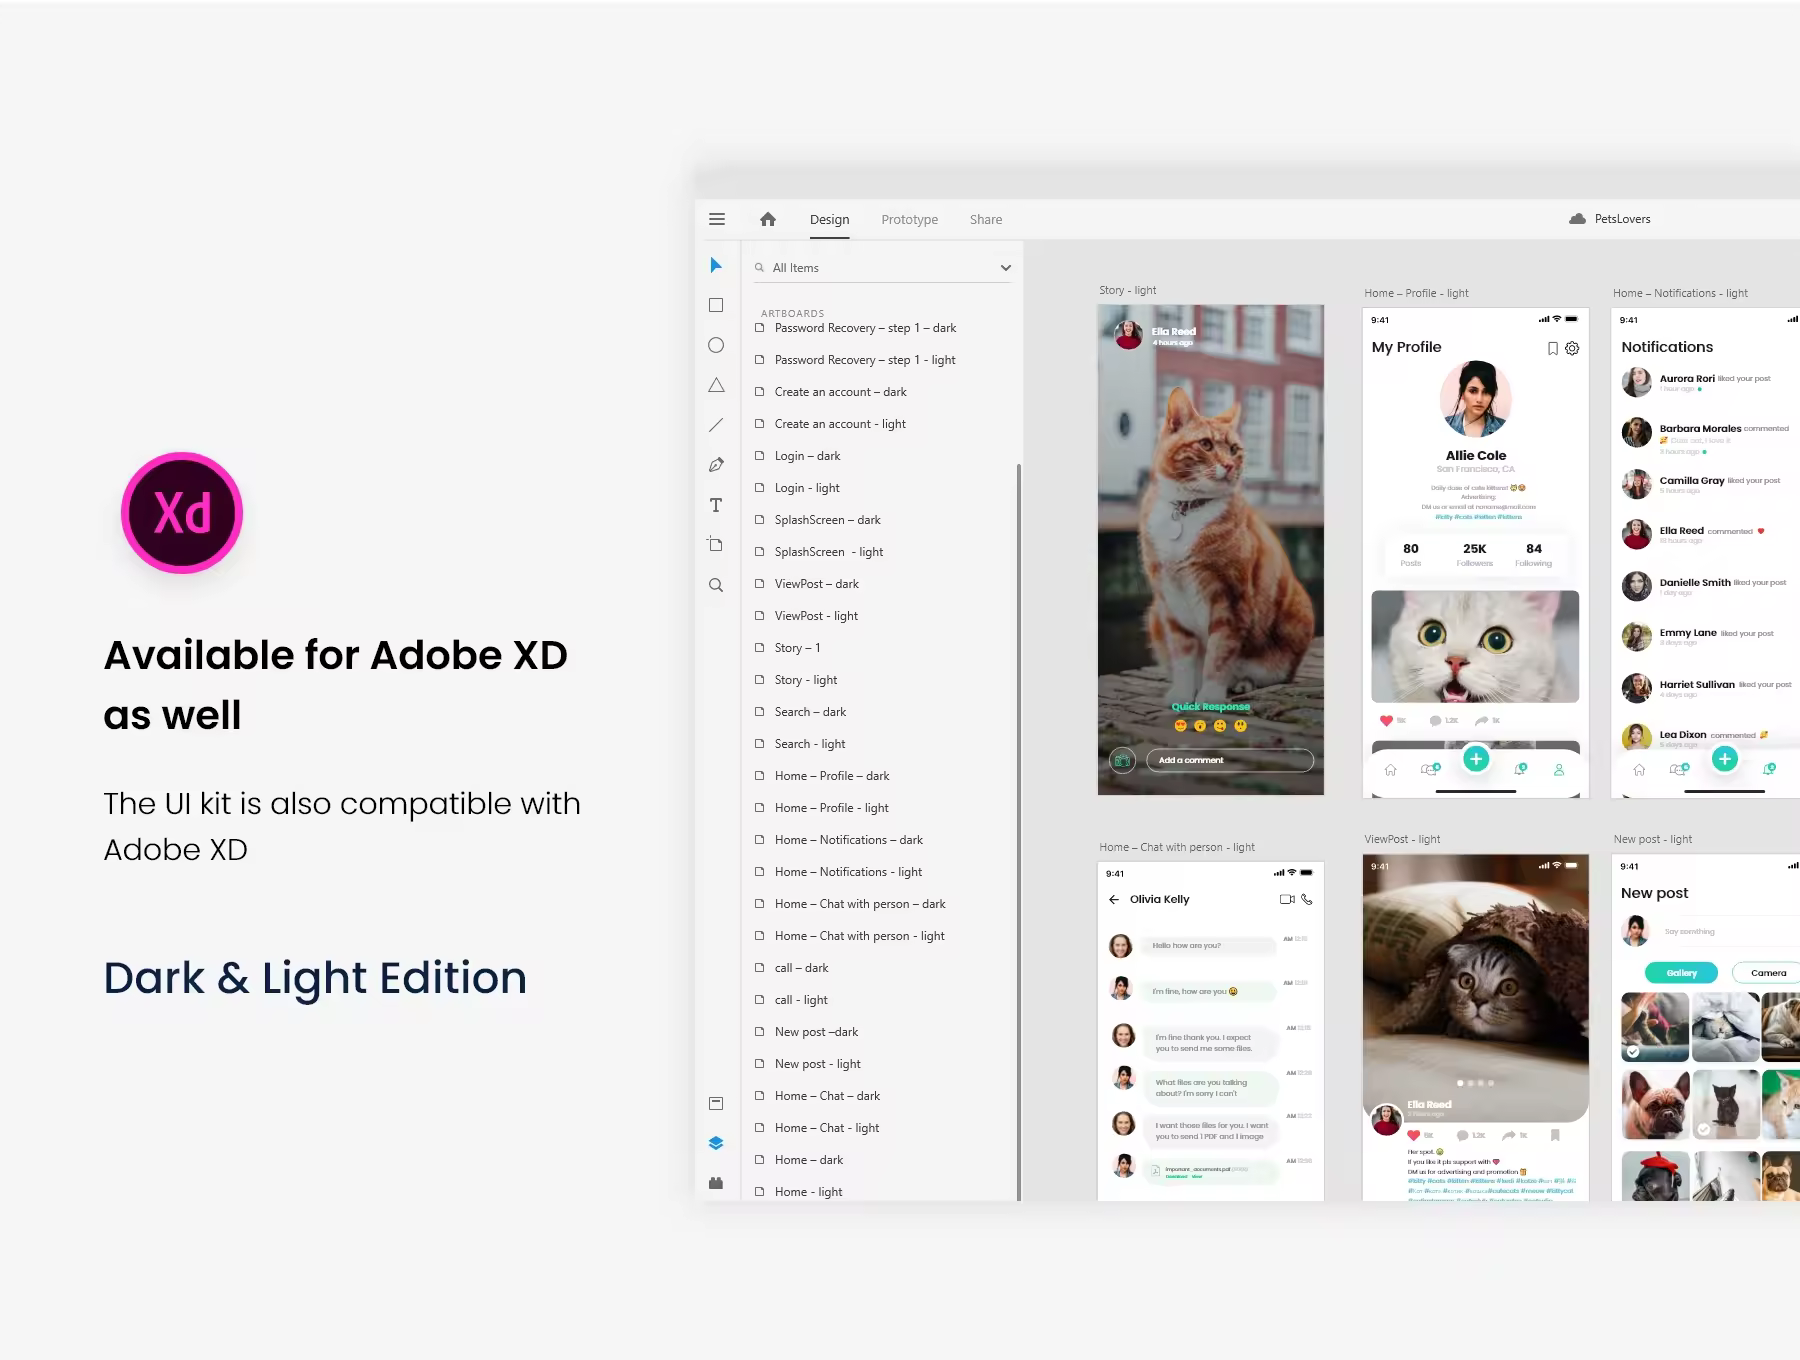Switch to the Design tab
The height and width of the screenshot is (1360, 1800).
coord(829,220)
